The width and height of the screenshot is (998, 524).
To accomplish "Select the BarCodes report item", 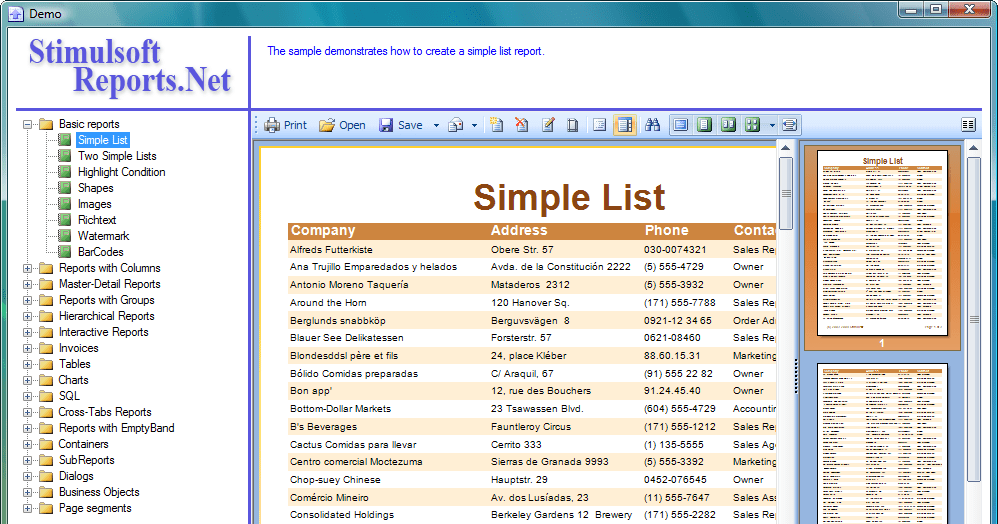I will point(100,252).
